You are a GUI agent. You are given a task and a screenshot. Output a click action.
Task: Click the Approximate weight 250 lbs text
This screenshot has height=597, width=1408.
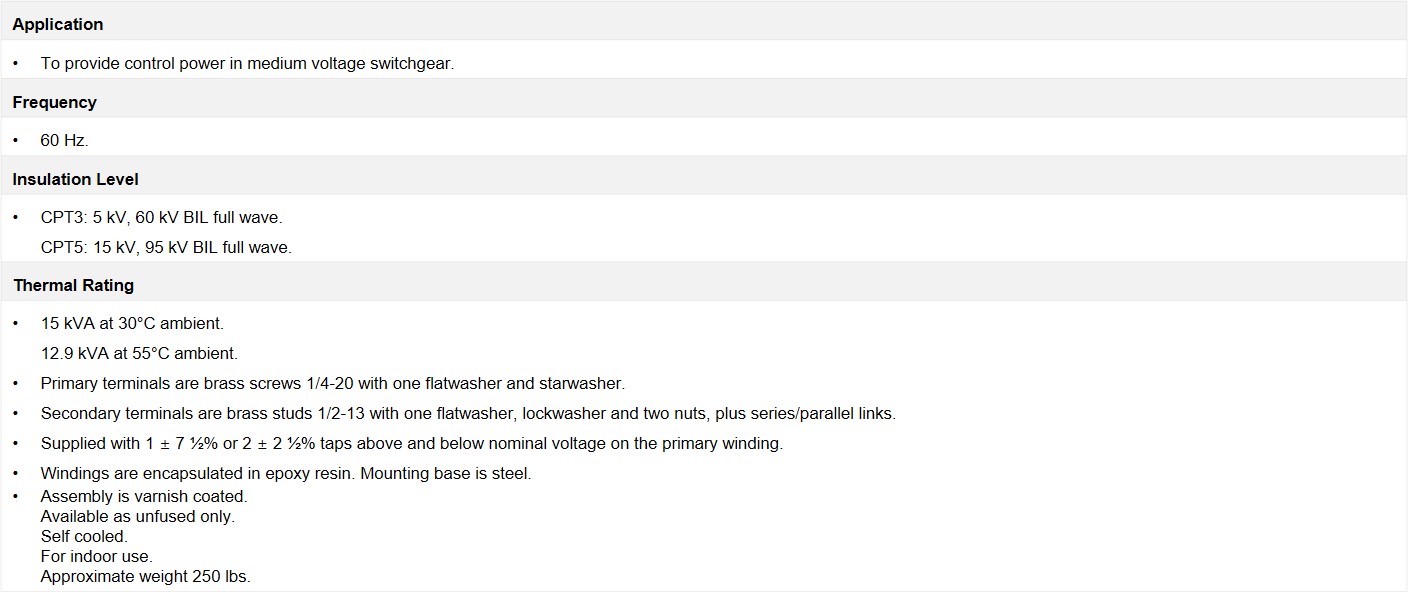(x=145, y=576)
